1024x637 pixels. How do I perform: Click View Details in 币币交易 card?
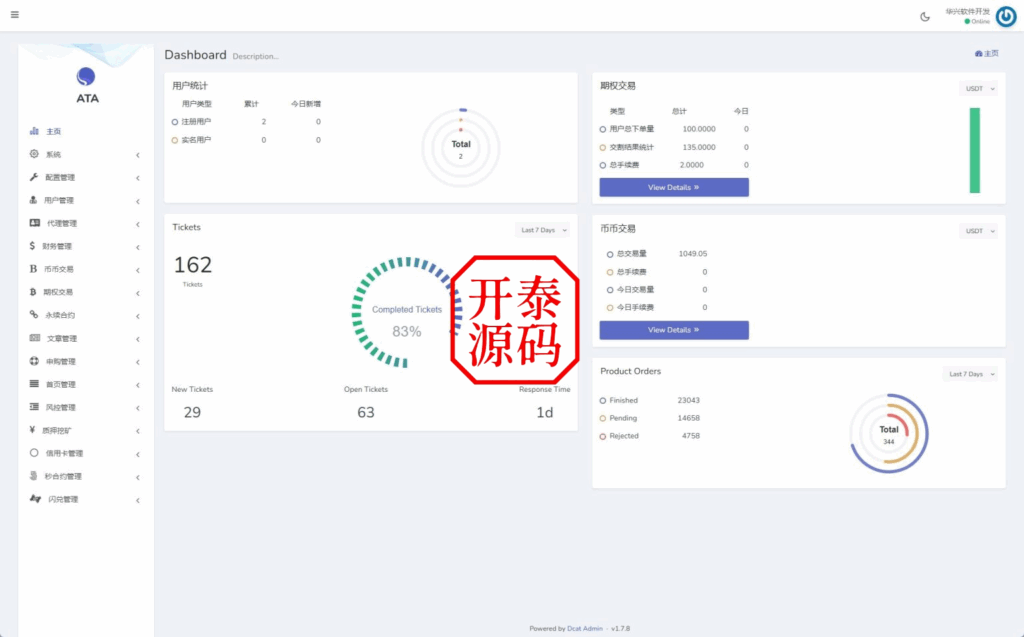[x=674, y=330]
